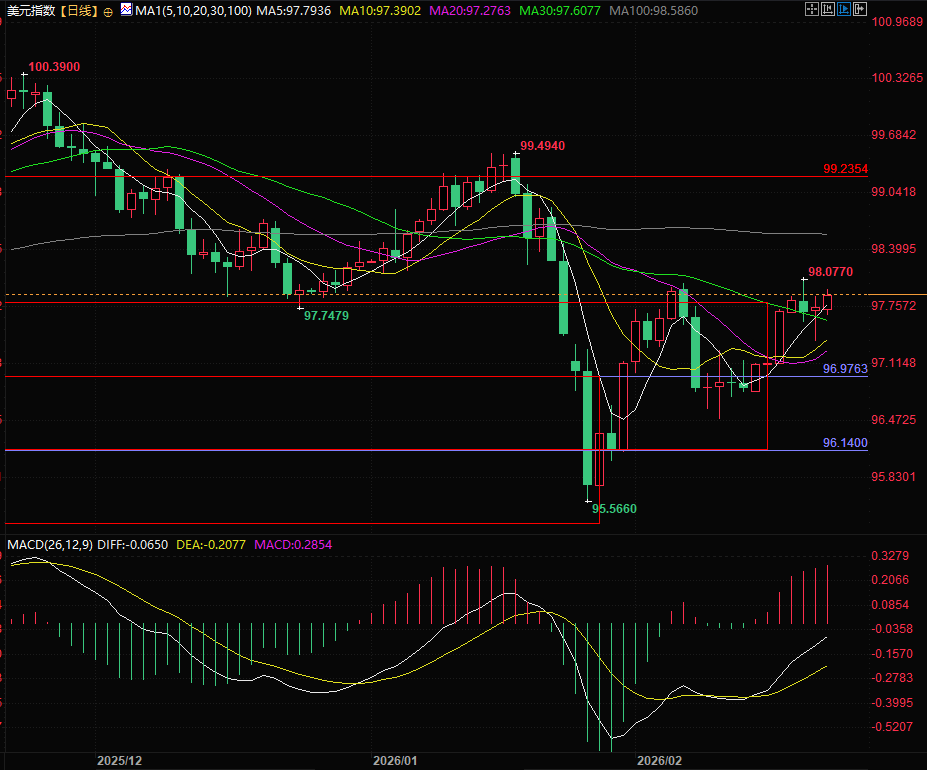Click the -0.3995 MACD axis value

pos(892,703)
